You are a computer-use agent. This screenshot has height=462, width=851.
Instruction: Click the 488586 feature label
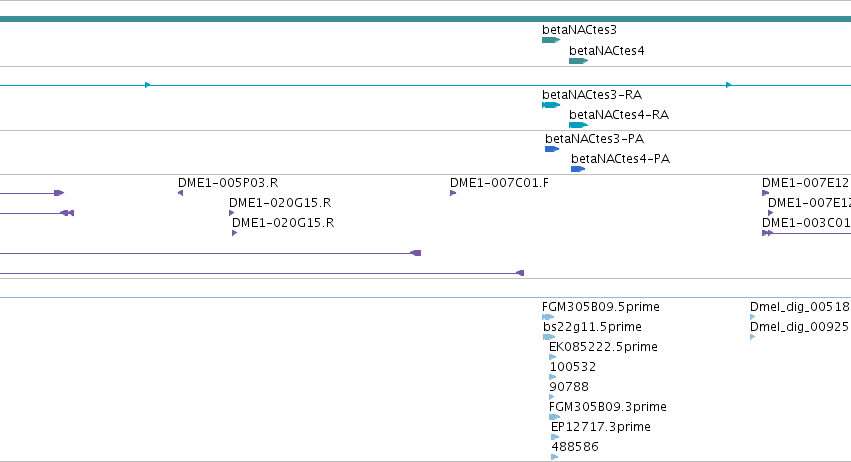coord(575,447)
